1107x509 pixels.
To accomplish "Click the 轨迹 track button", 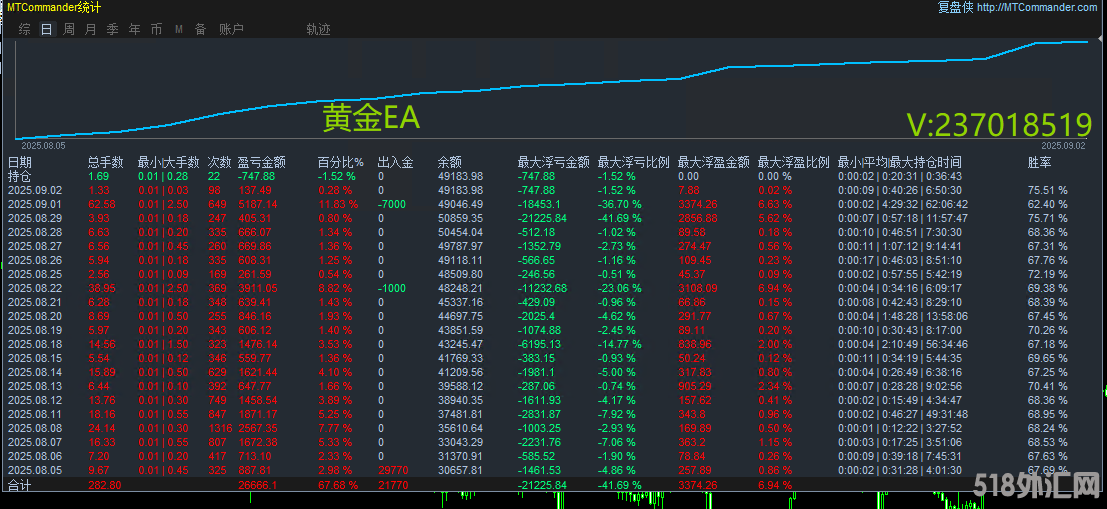I will tap(318, 30).
